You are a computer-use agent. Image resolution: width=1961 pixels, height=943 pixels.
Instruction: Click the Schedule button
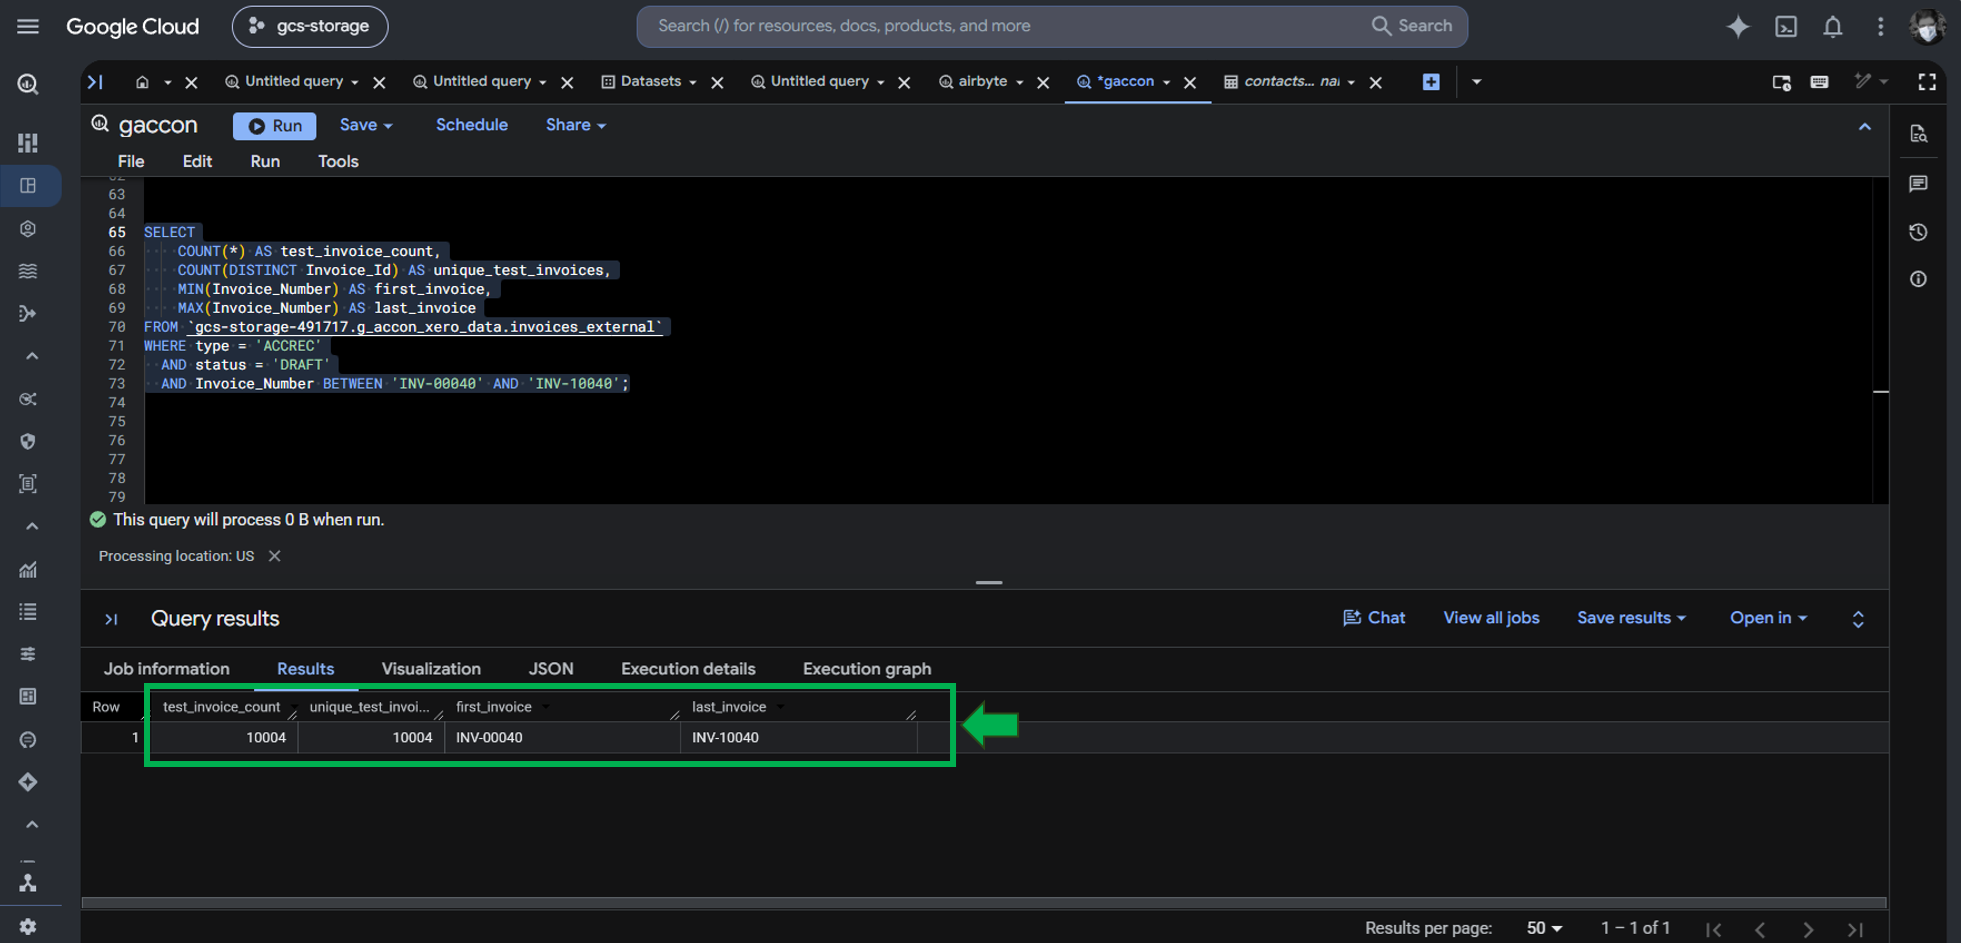472,125
